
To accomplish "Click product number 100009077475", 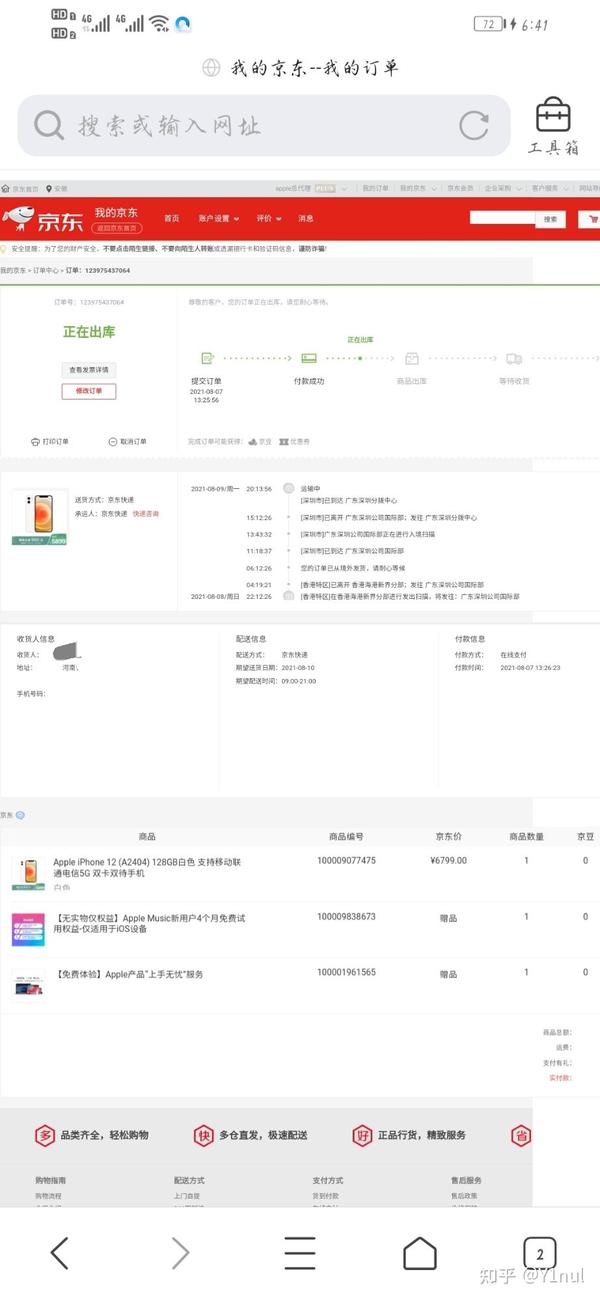I will (346, 860).
